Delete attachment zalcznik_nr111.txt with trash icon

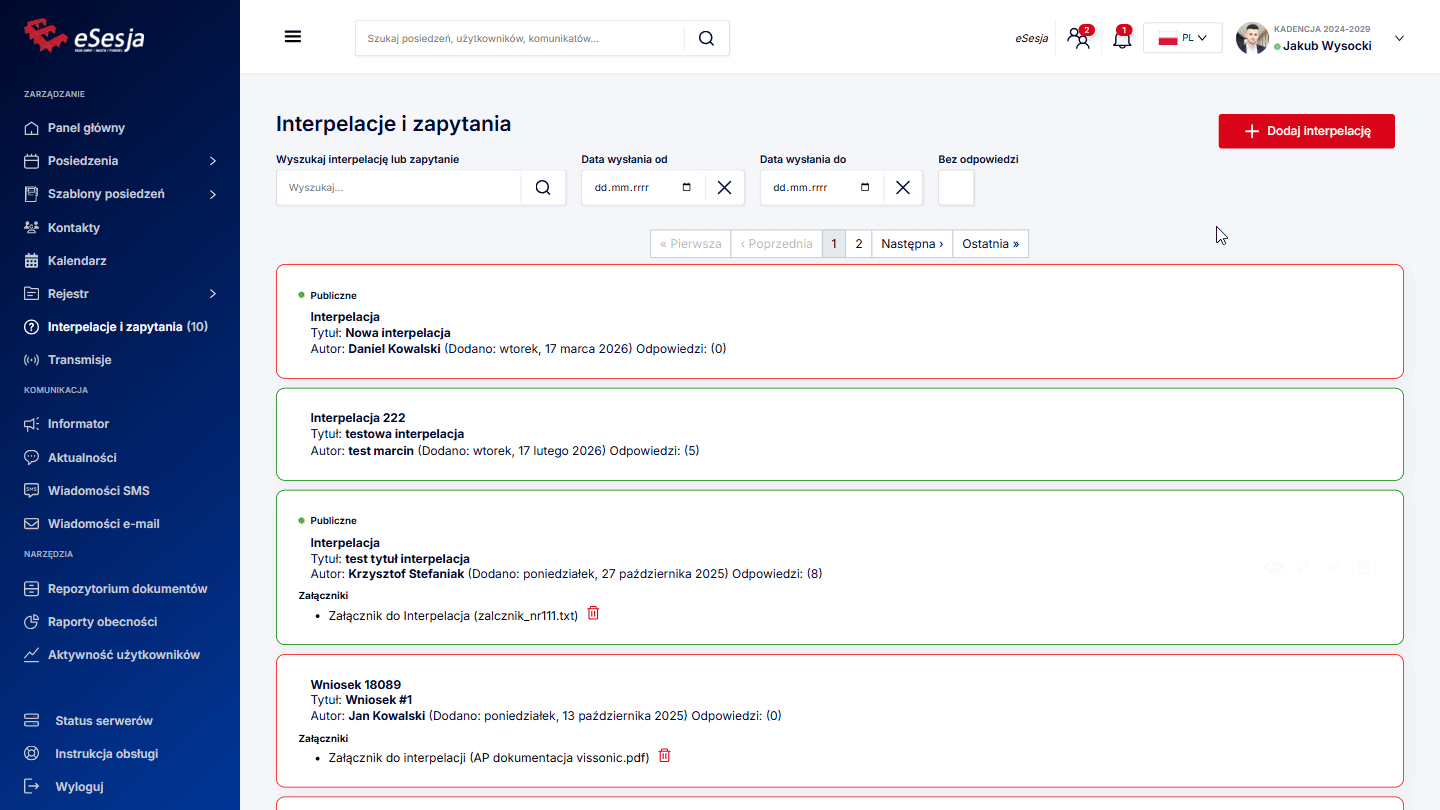[593, 613]
